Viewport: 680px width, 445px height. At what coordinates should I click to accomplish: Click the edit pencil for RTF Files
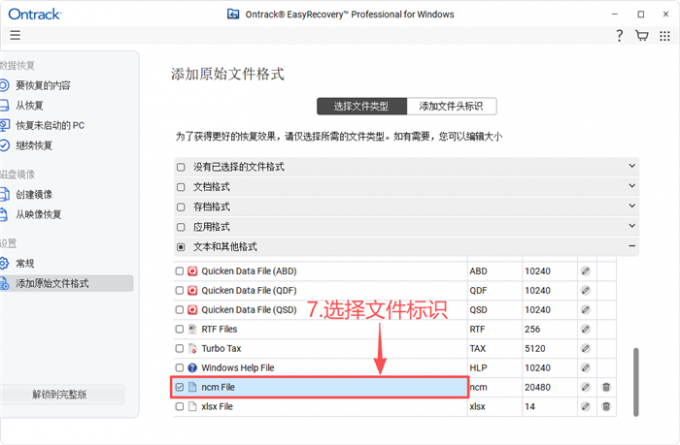pyautogui.click(x=585, y=329)
